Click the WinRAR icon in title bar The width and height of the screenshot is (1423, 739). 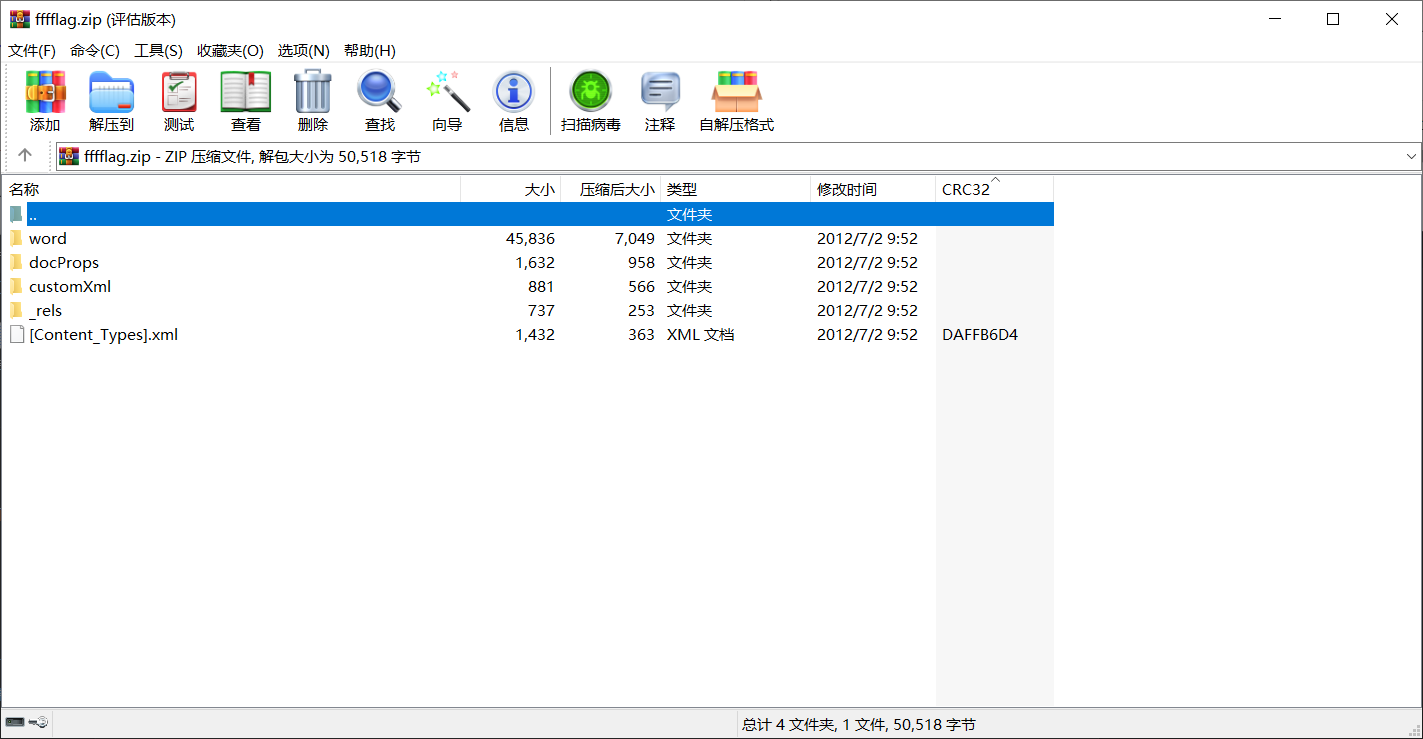click(x=19, y=19)
